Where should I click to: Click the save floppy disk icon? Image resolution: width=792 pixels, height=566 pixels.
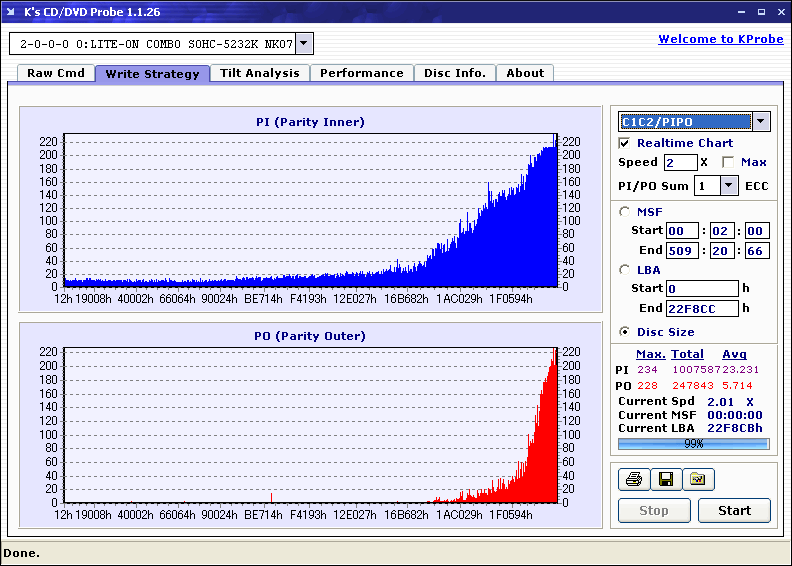click(666, 479)
